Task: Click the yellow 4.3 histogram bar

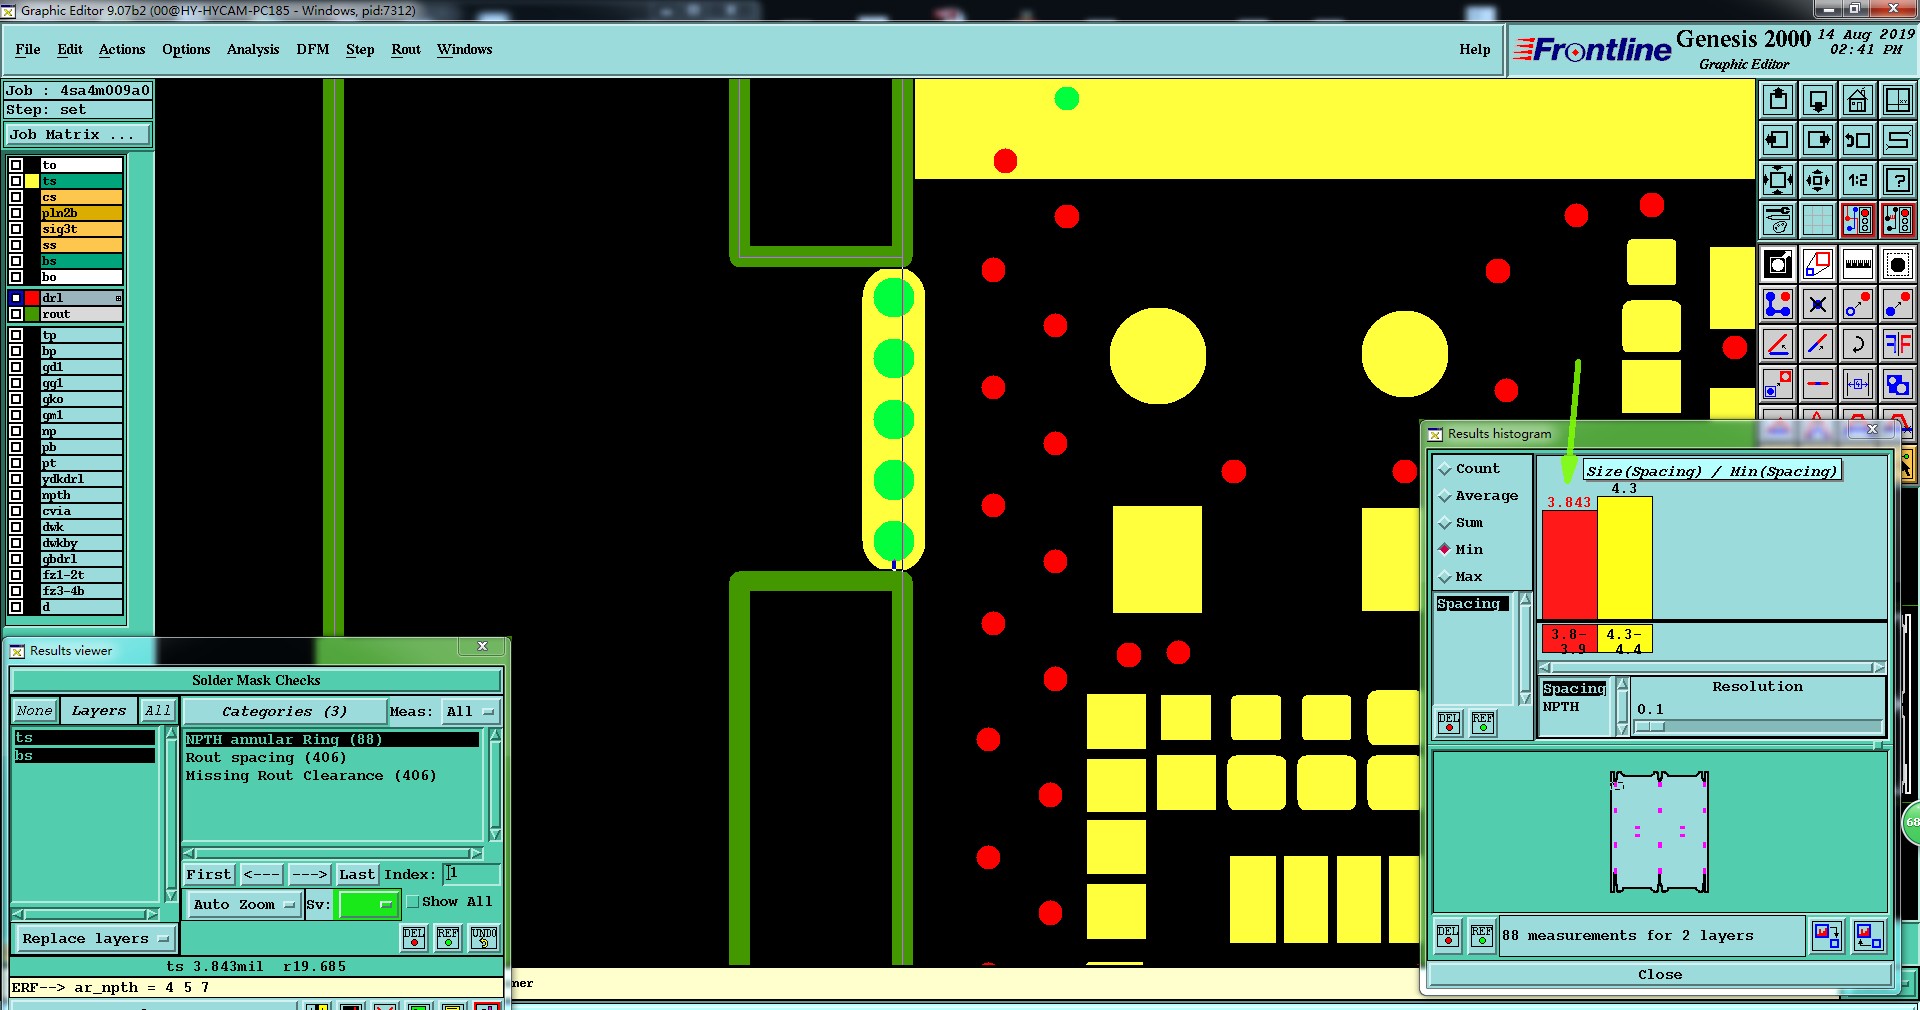Action: point(1624,558)
